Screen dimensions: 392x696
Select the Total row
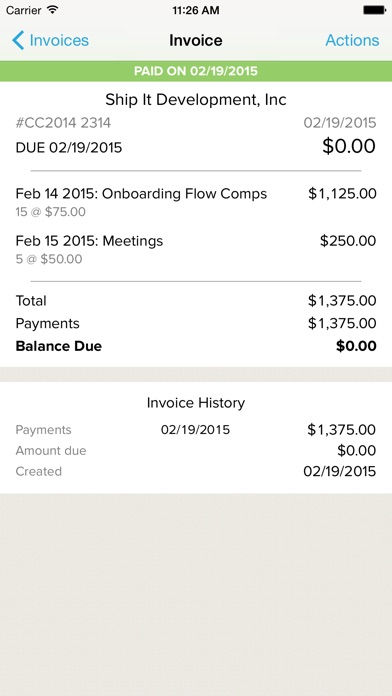196,301
